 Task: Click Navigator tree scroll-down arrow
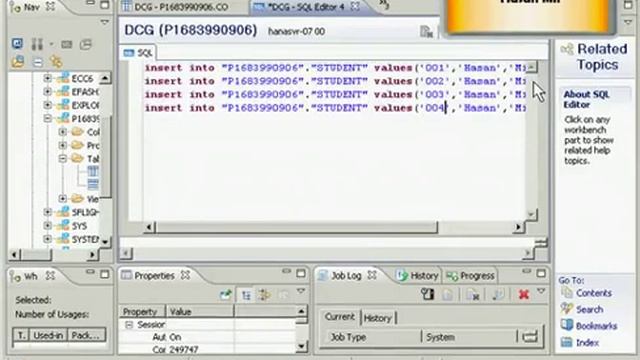[x=105, y=241]
